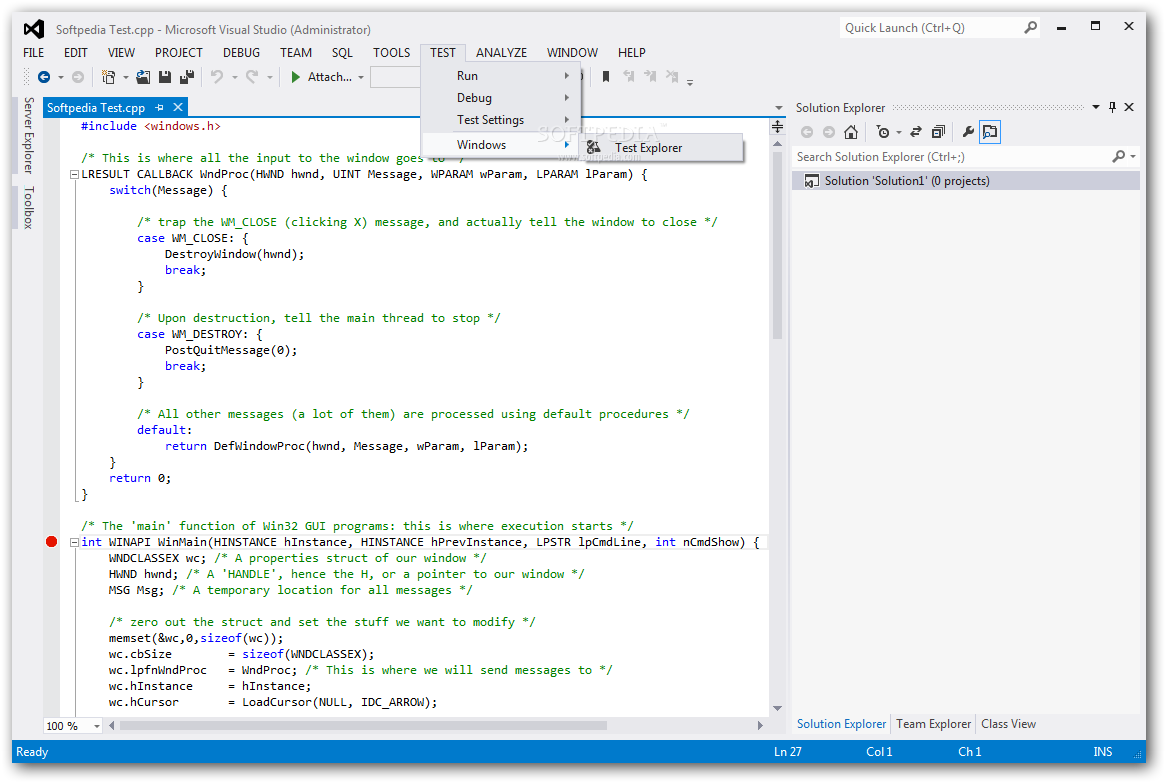Expand the Test Settings submenu
Screen dimensions: 1166x783
(x=501, y=120)
